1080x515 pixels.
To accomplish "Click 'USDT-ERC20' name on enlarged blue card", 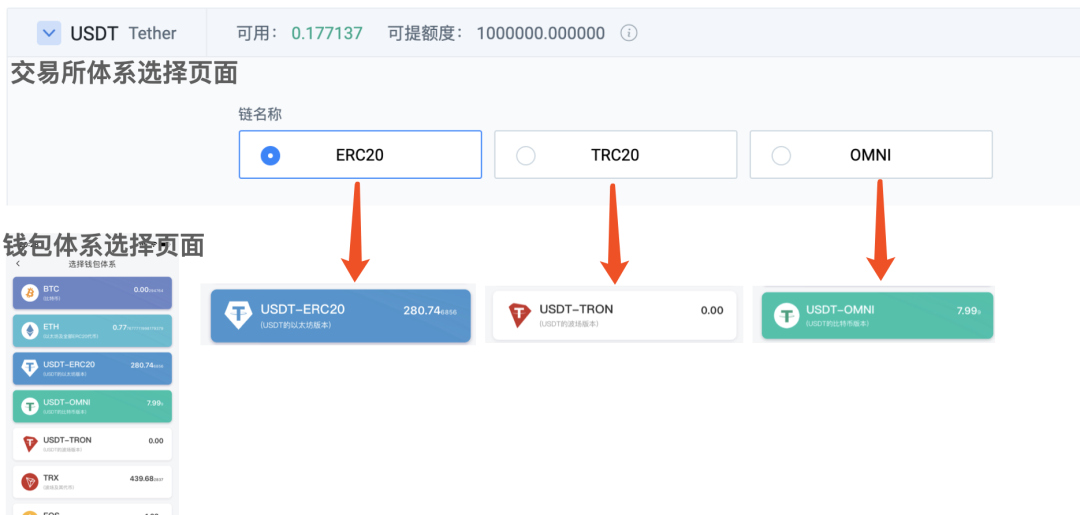I will click(302, 309).
